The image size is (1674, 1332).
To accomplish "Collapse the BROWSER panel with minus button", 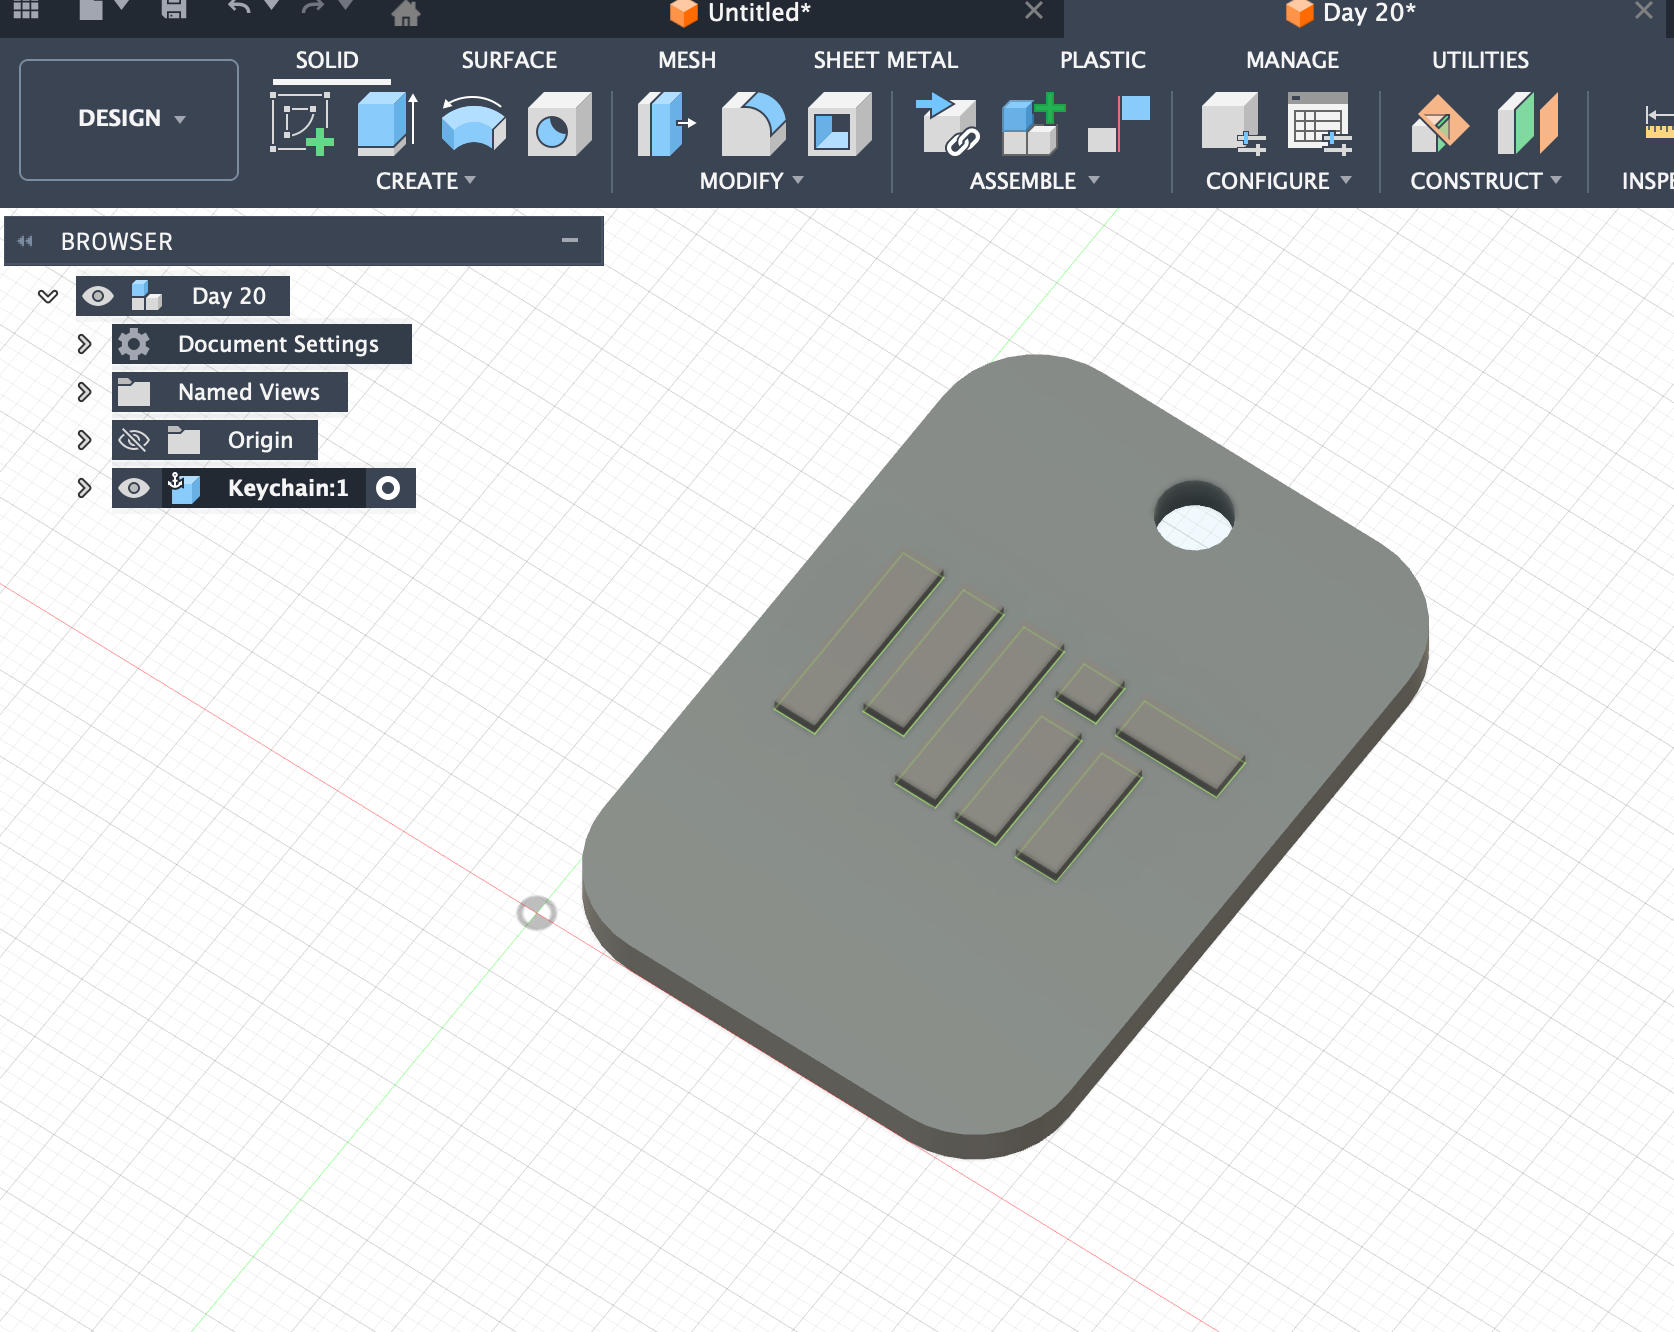I will coord(570,241).
